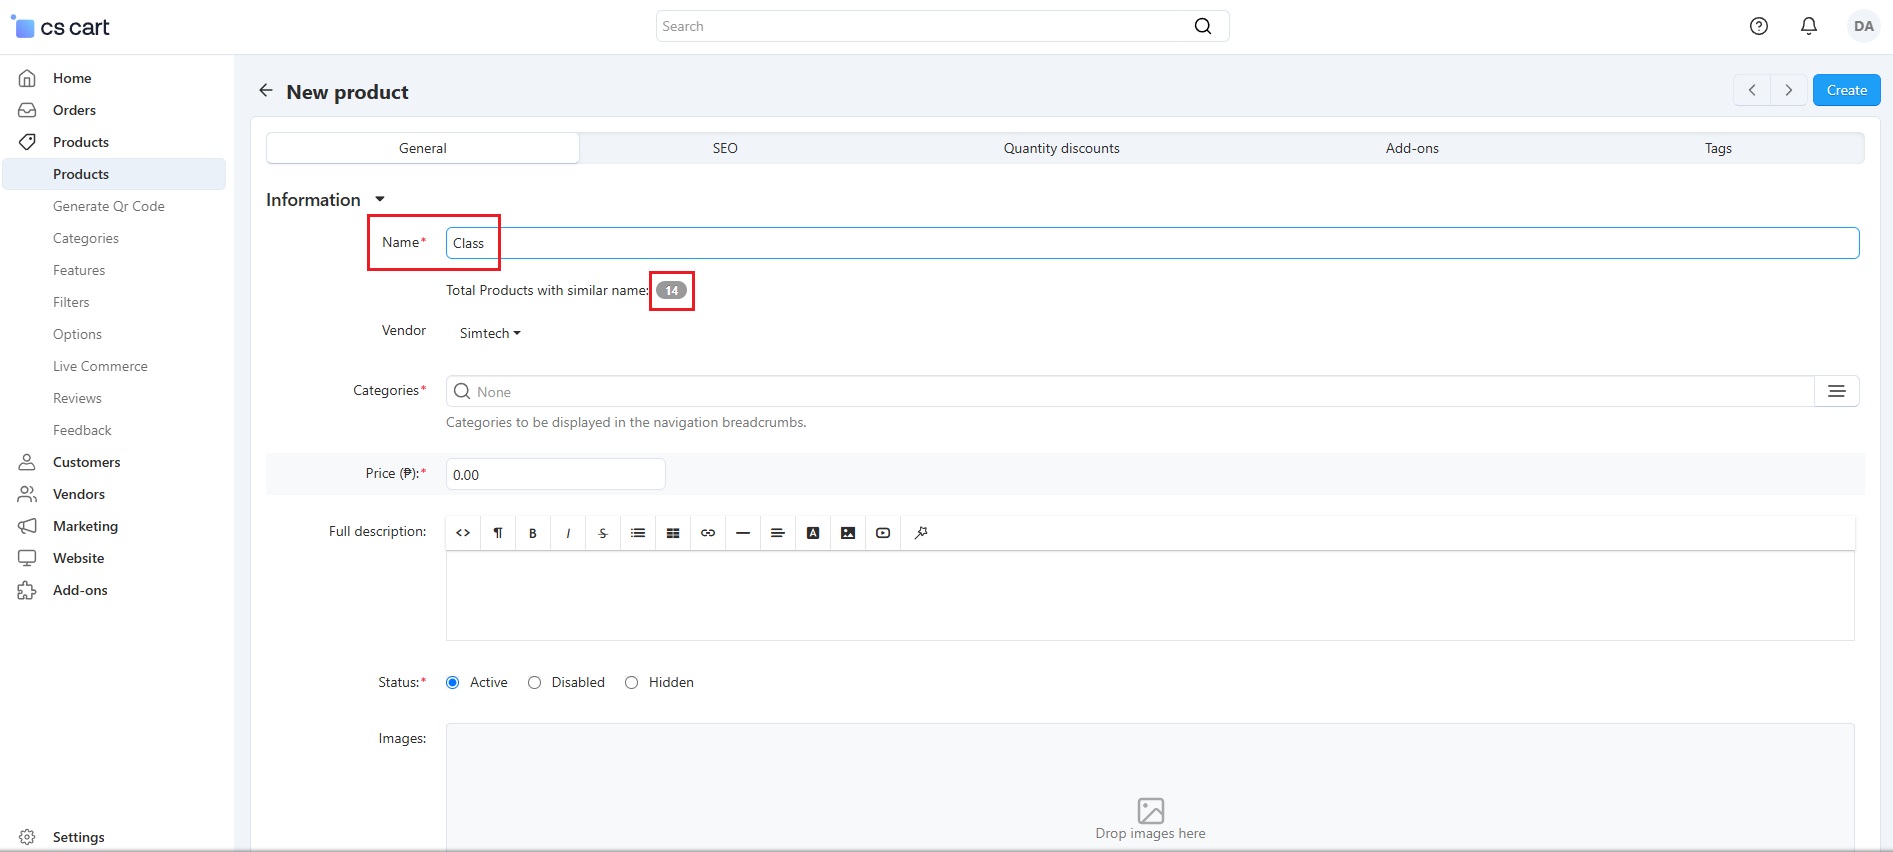1893x852 pixels.
Task: Set status to Disabled
Action: [x=535, y=682]
